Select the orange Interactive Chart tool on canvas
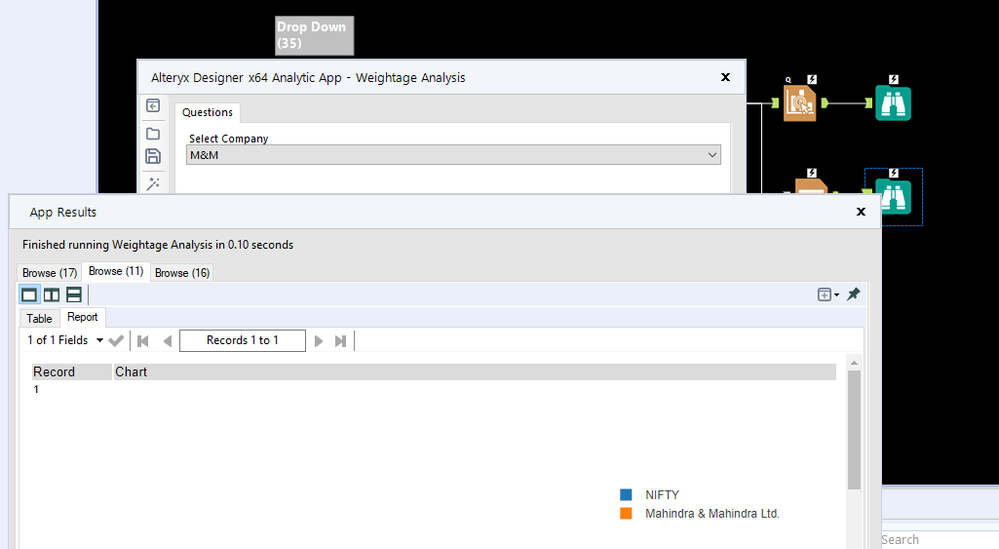The height and width of the screenshot is (549, 999). click(800, 103)
